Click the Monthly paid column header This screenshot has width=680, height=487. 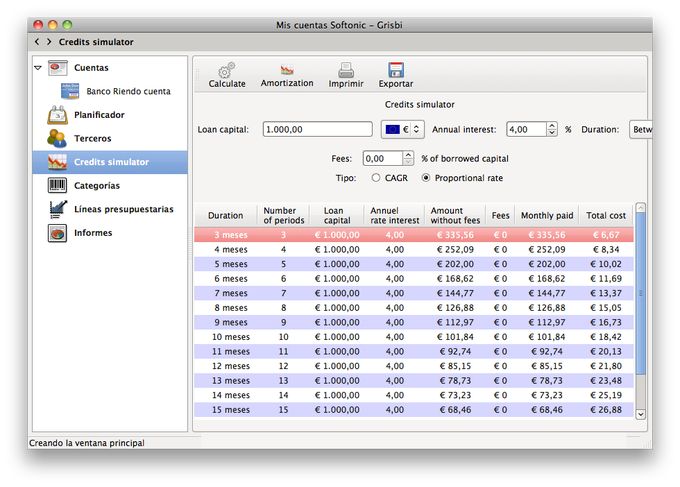(547, 215)
